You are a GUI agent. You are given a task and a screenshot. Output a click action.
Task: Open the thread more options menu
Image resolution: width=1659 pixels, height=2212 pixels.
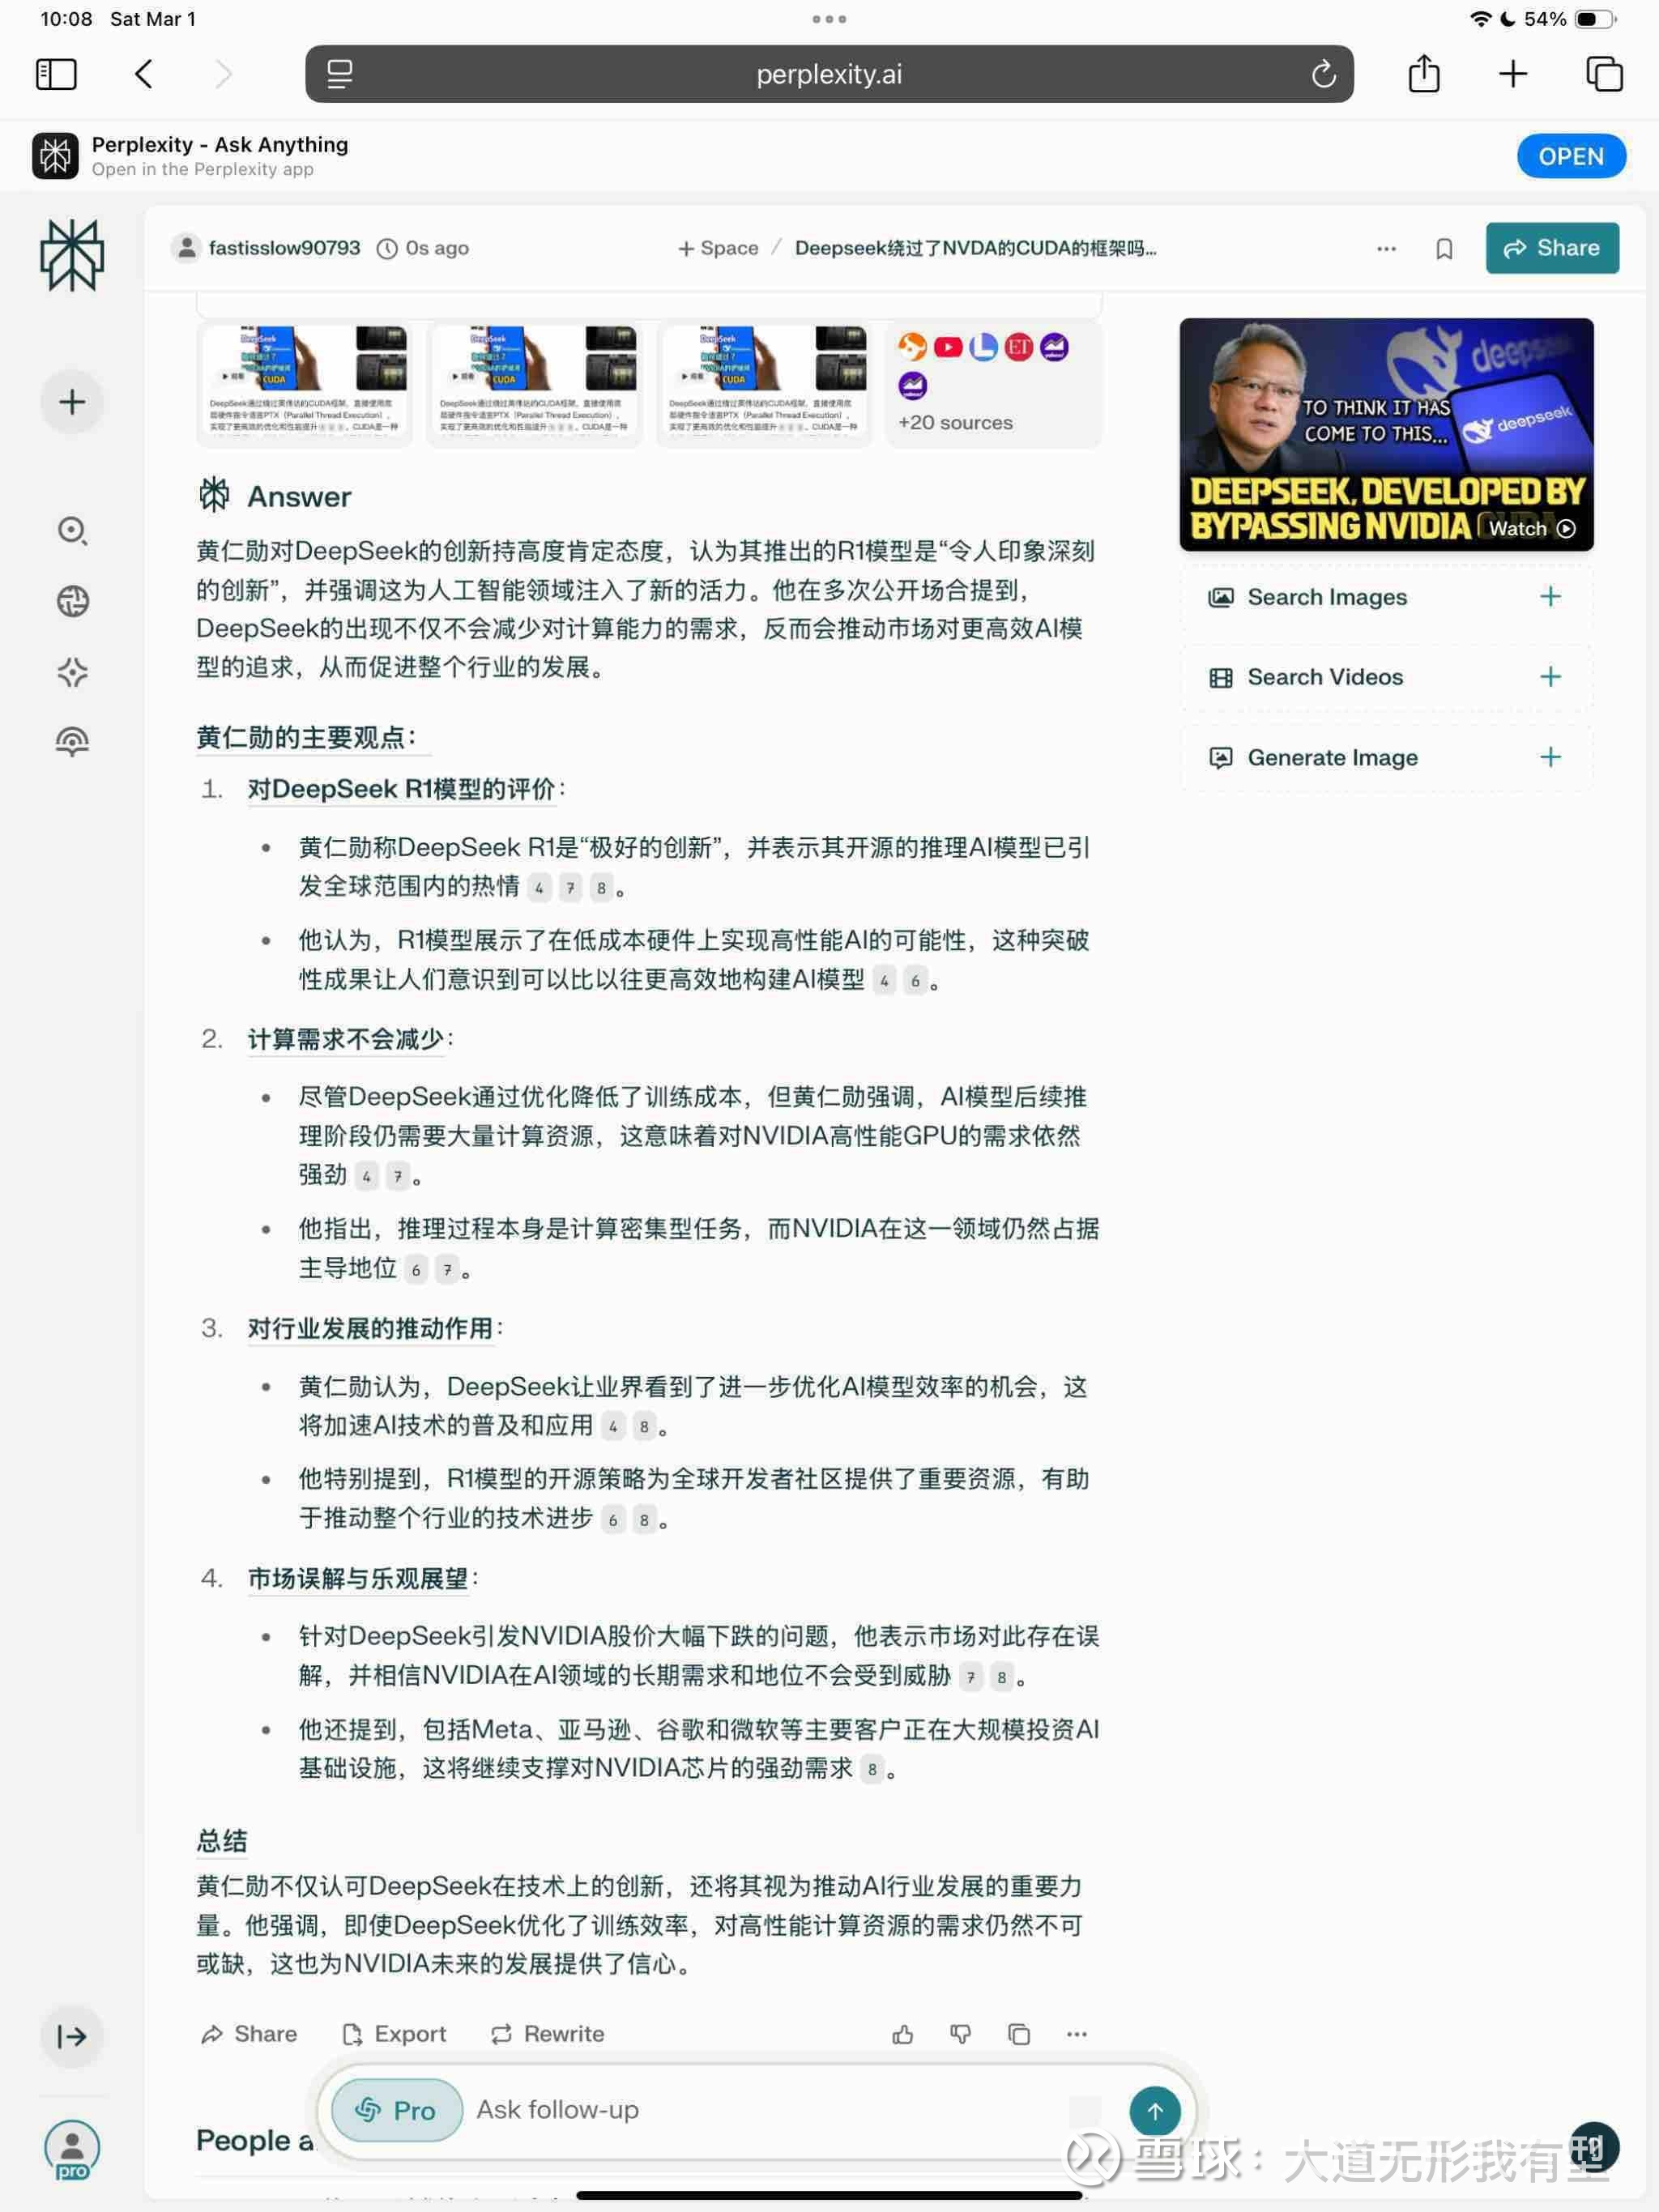click(x=1386, y=249)
